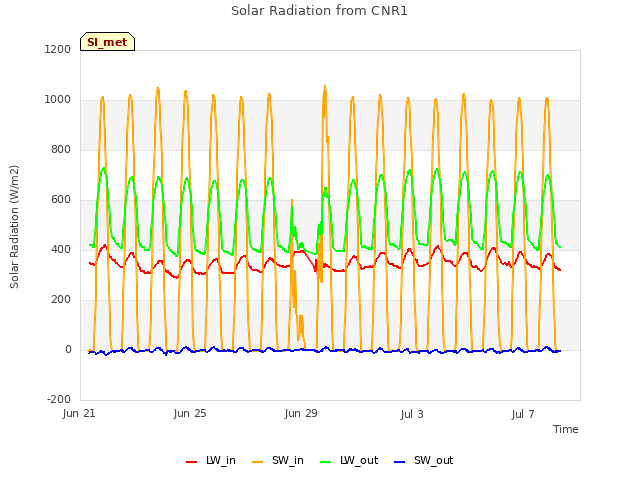Click the highest SW_in spike near Jun 30
This screenshot has width=640, height=480.
click(x=325, y=87)
